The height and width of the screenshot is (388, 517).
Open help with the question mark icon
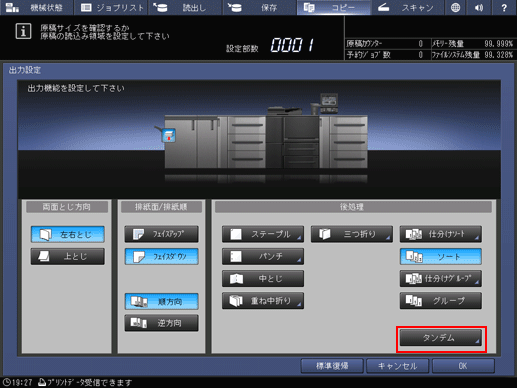tap(504, 7)
